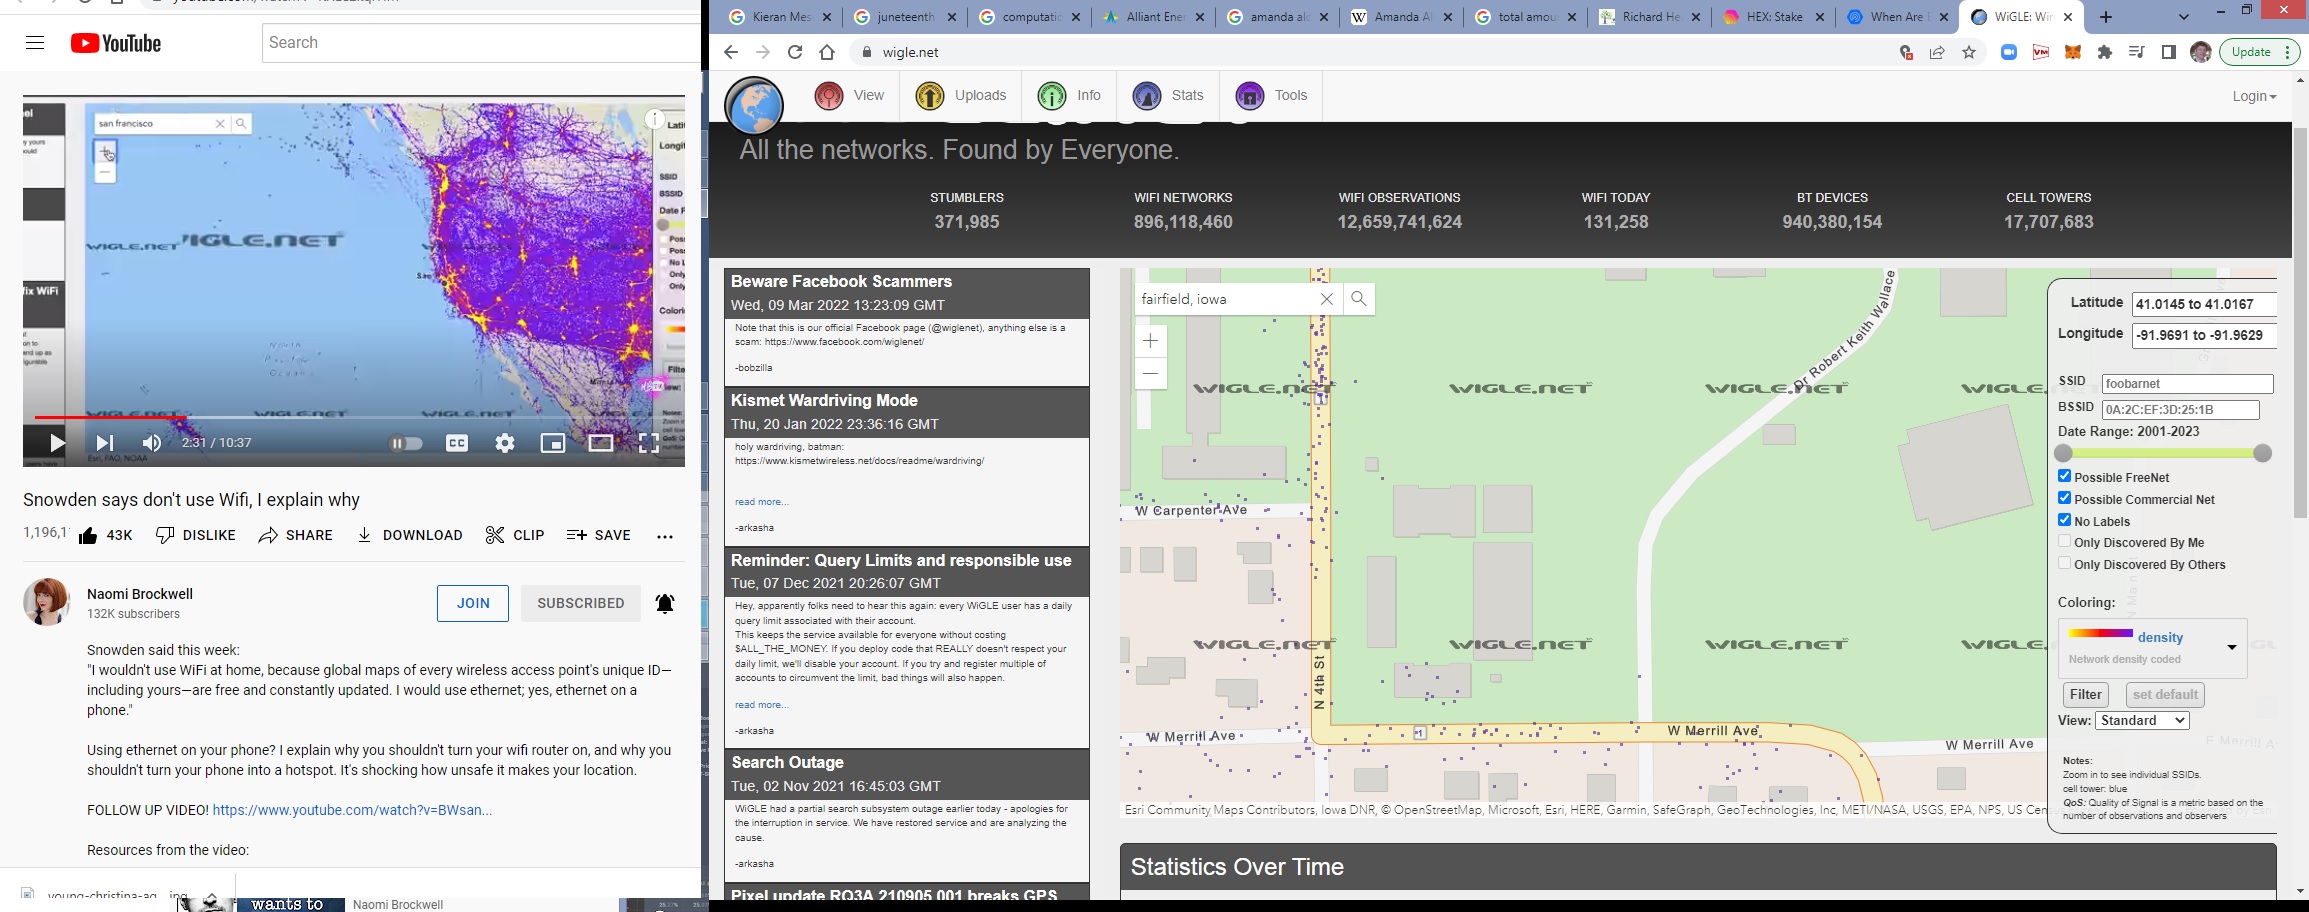Uncheck Possible Commercial Net checkbox
Image resolution: width=2309 pixels, height=912 pixels.
(x=2064, y=498)
